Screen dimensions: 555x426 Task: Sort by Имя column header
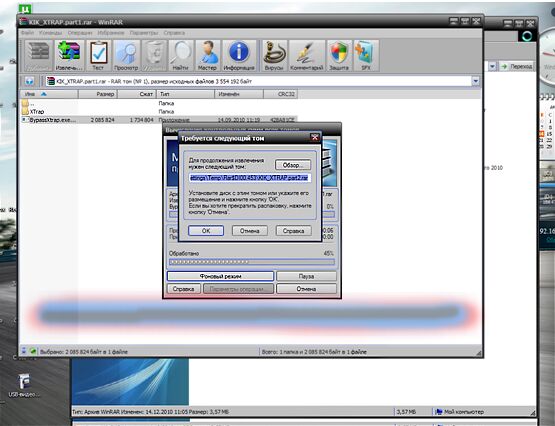tap(49, 94)
